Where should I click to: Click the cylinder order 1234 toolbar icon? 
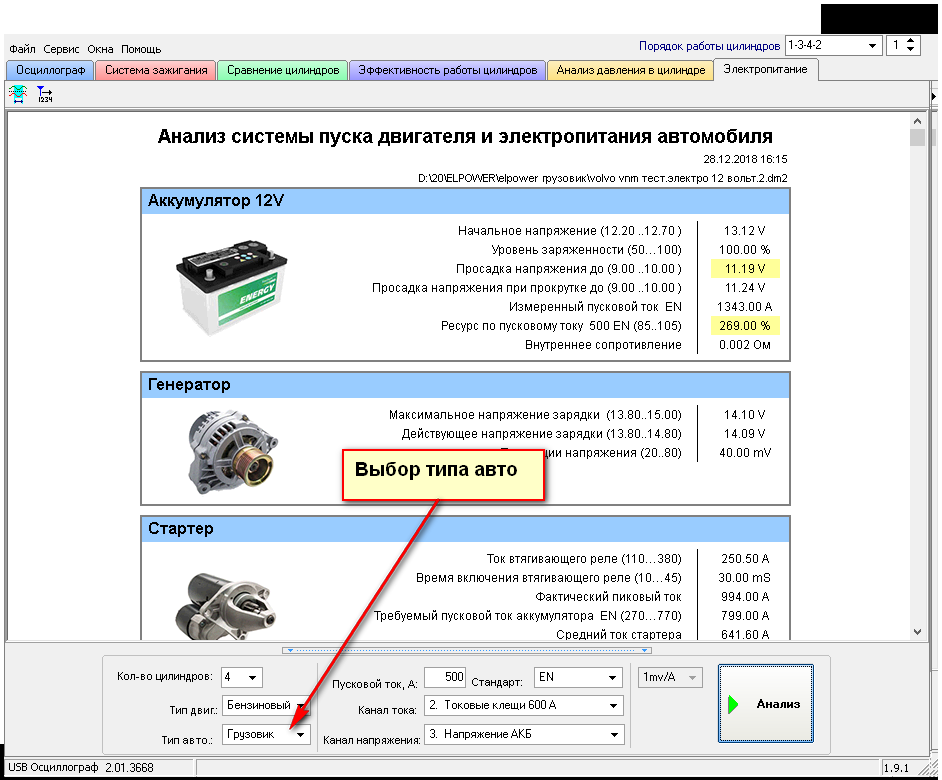pos(44,94)
